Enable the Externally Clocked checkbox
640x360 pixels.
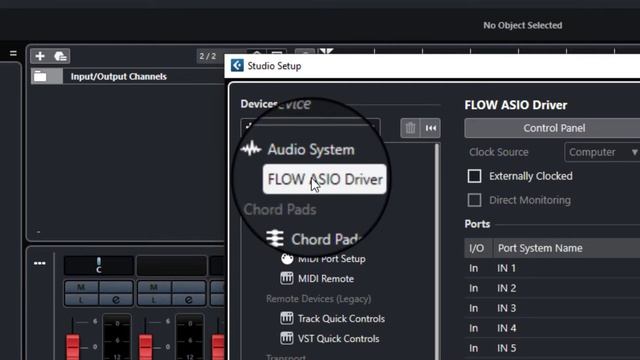[474, 176]
